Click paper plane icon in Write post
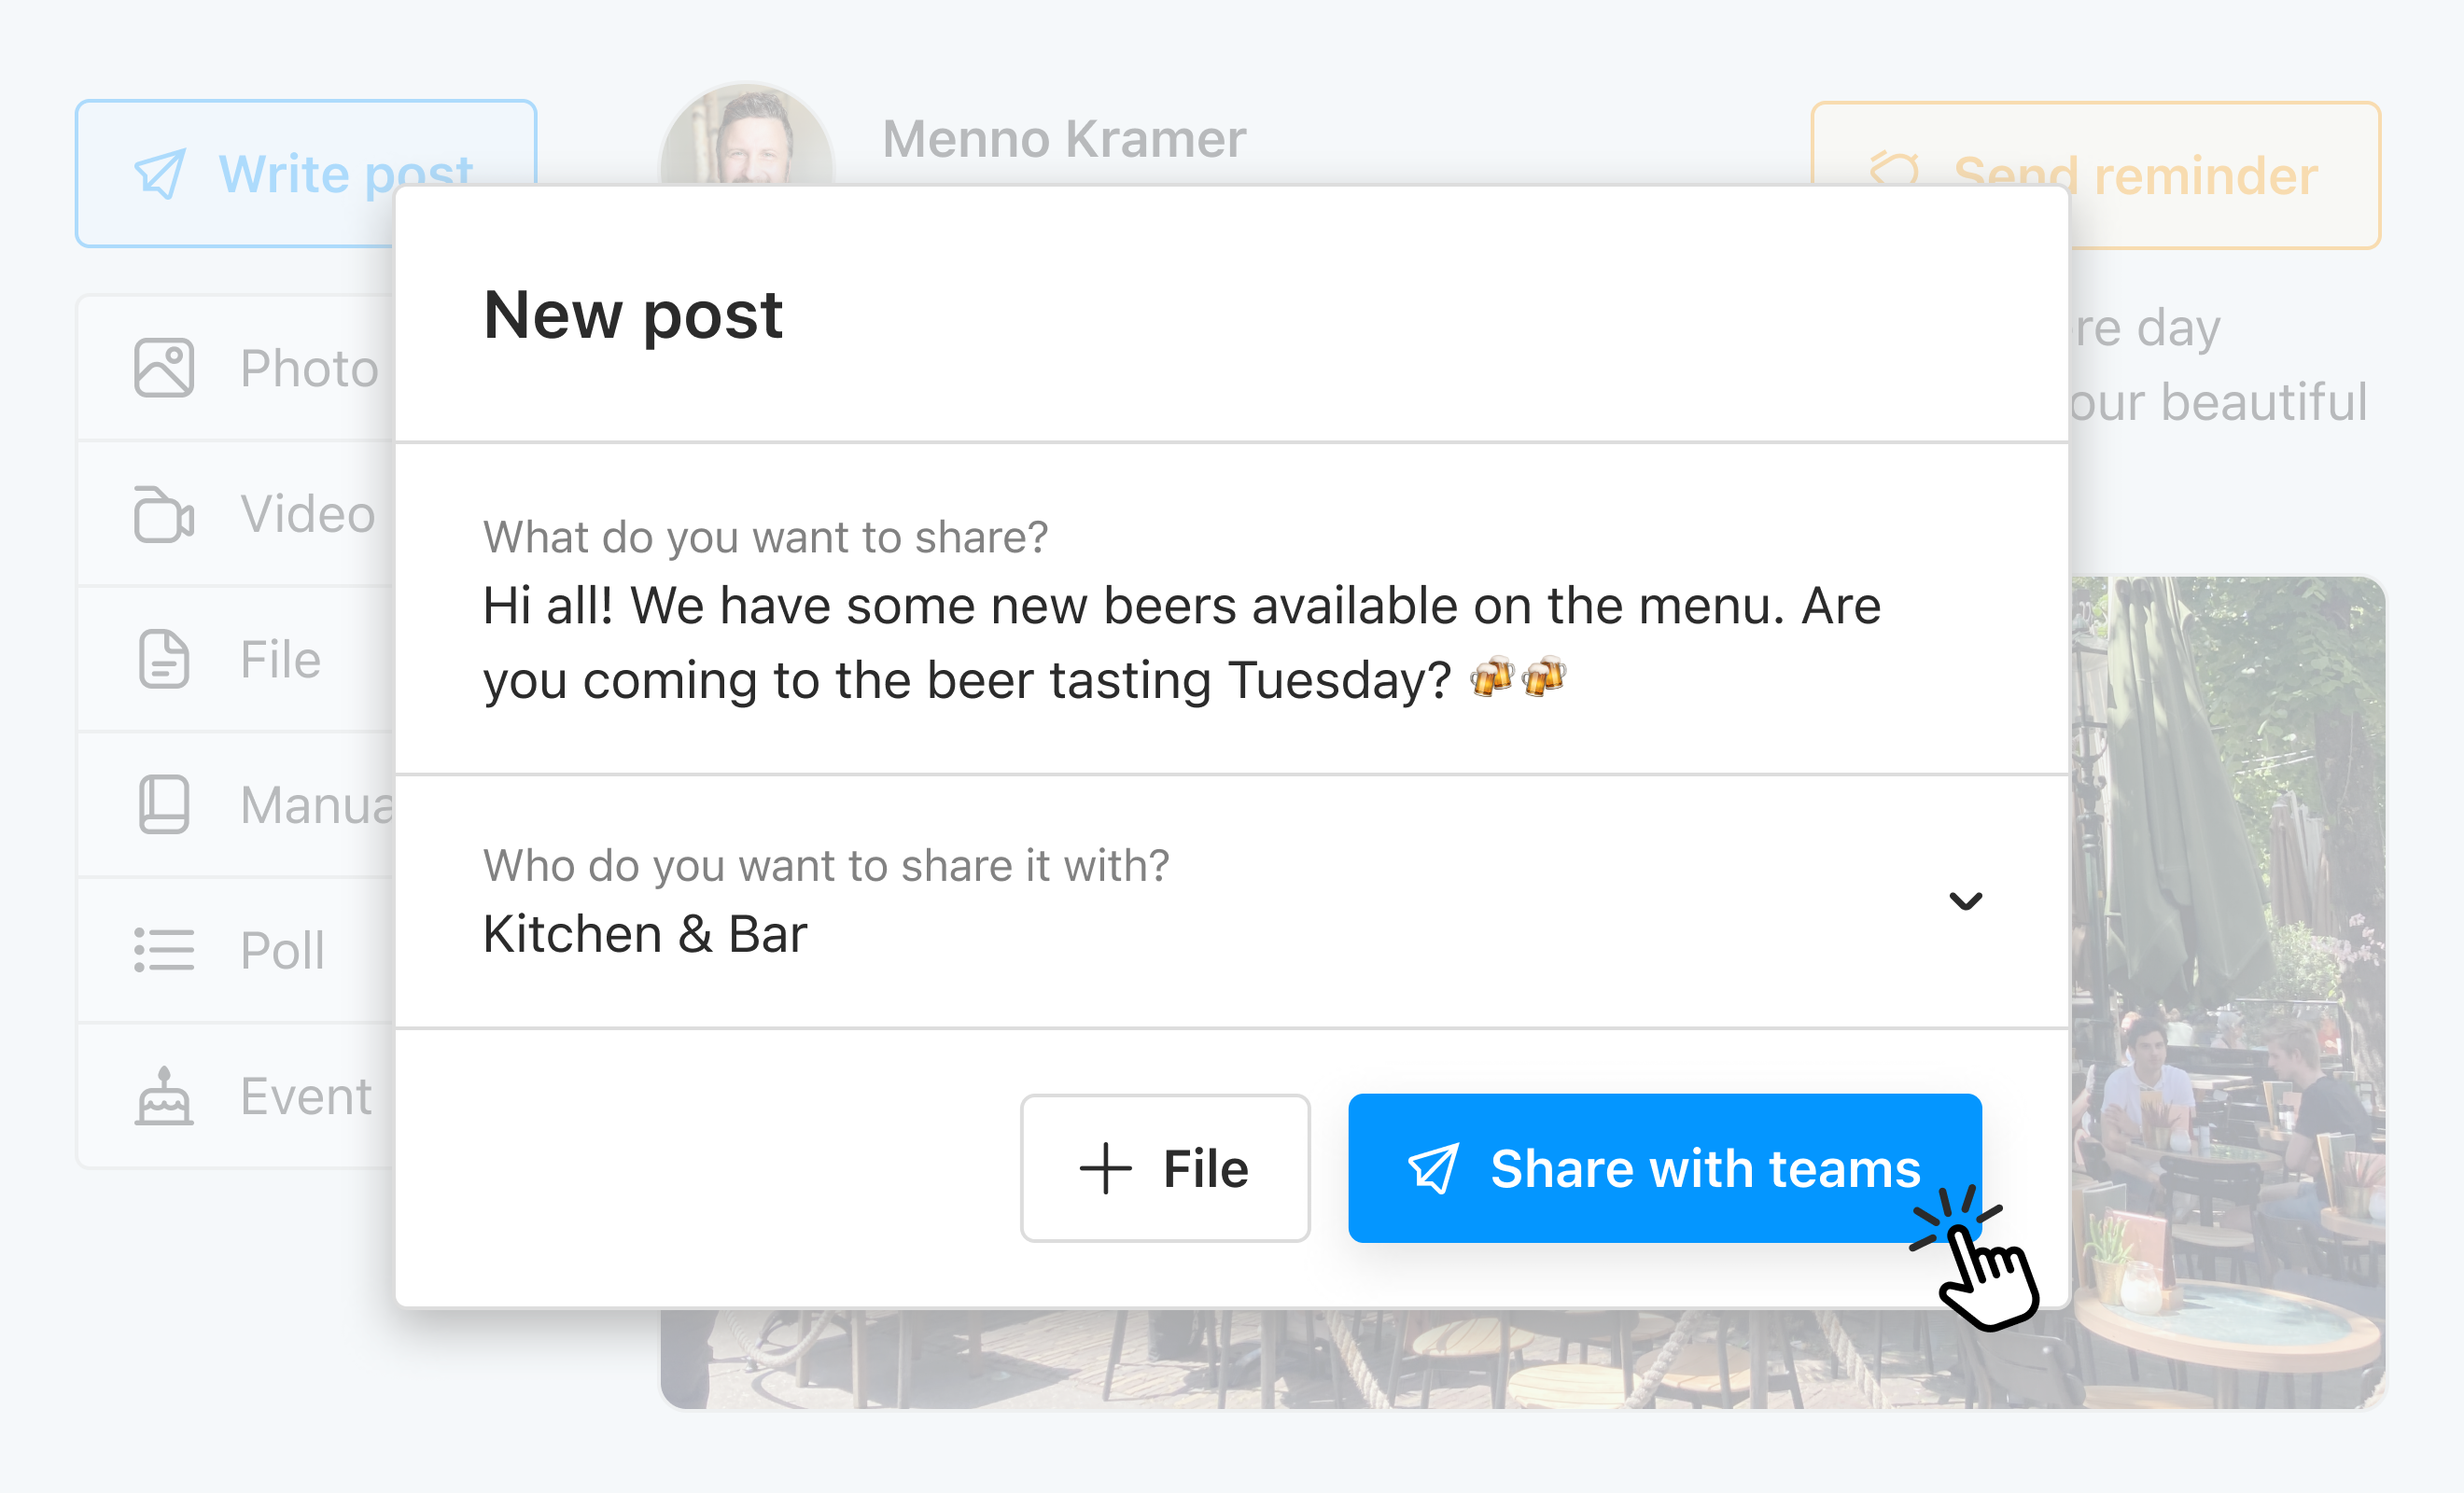Viewport: 2464px width, 1493px height. click(161, 174)
